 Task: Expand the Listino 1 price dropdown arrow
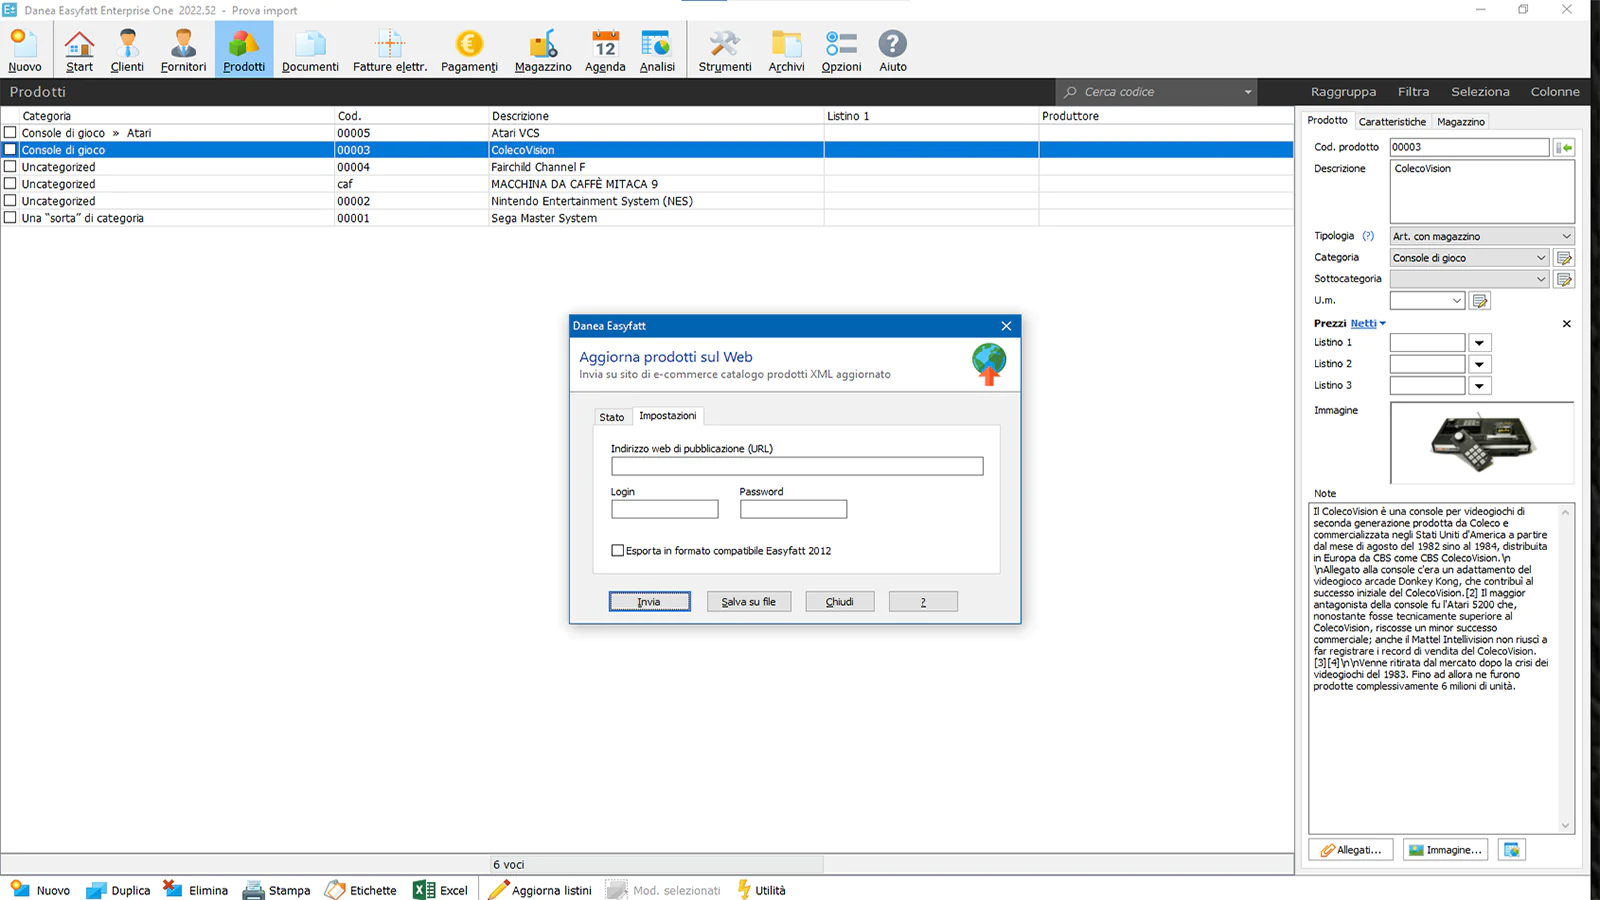pyautogui.click(x=1479, y=343)
